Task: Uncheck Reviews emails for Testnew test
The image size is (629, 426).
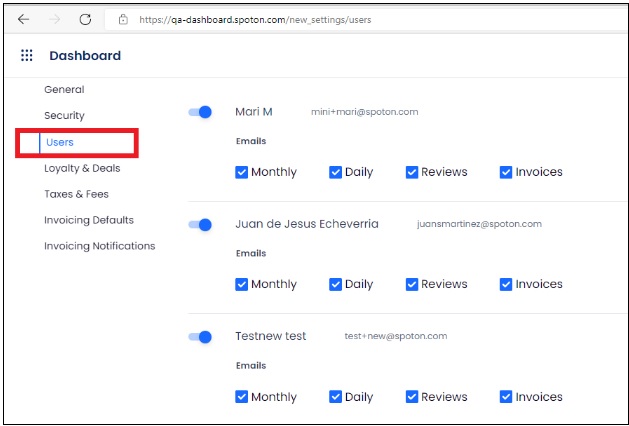Action: click(x=412, y=397)
